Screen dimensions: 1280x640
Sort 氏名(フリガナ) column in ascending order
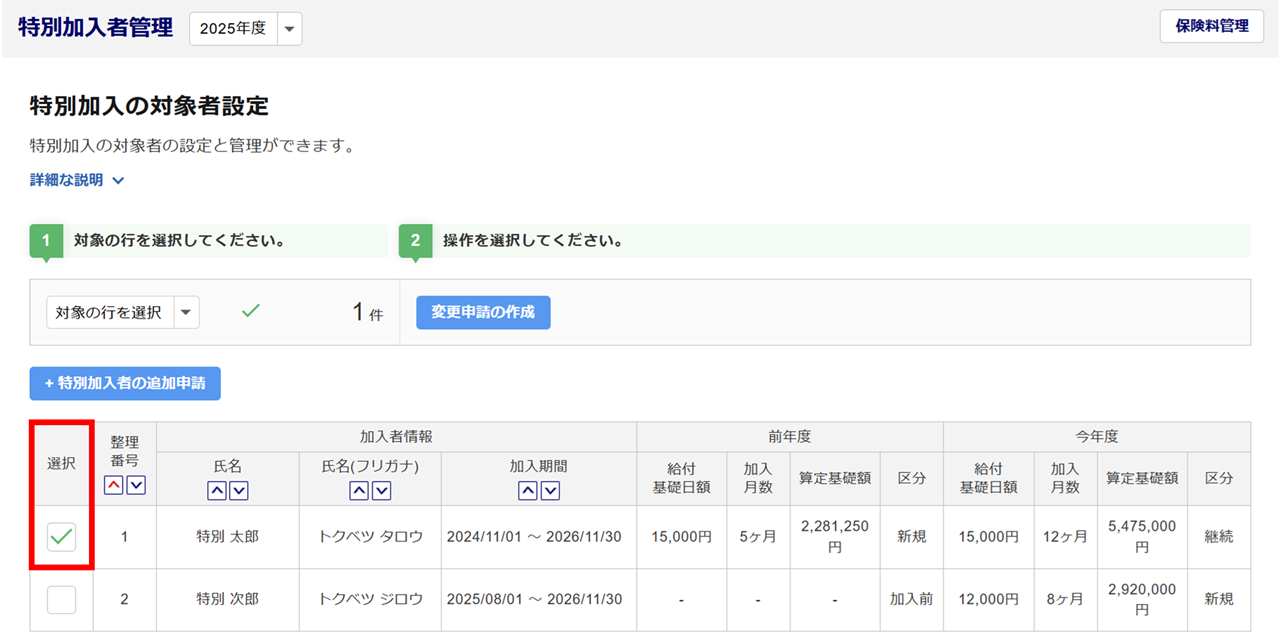[359, 490]
